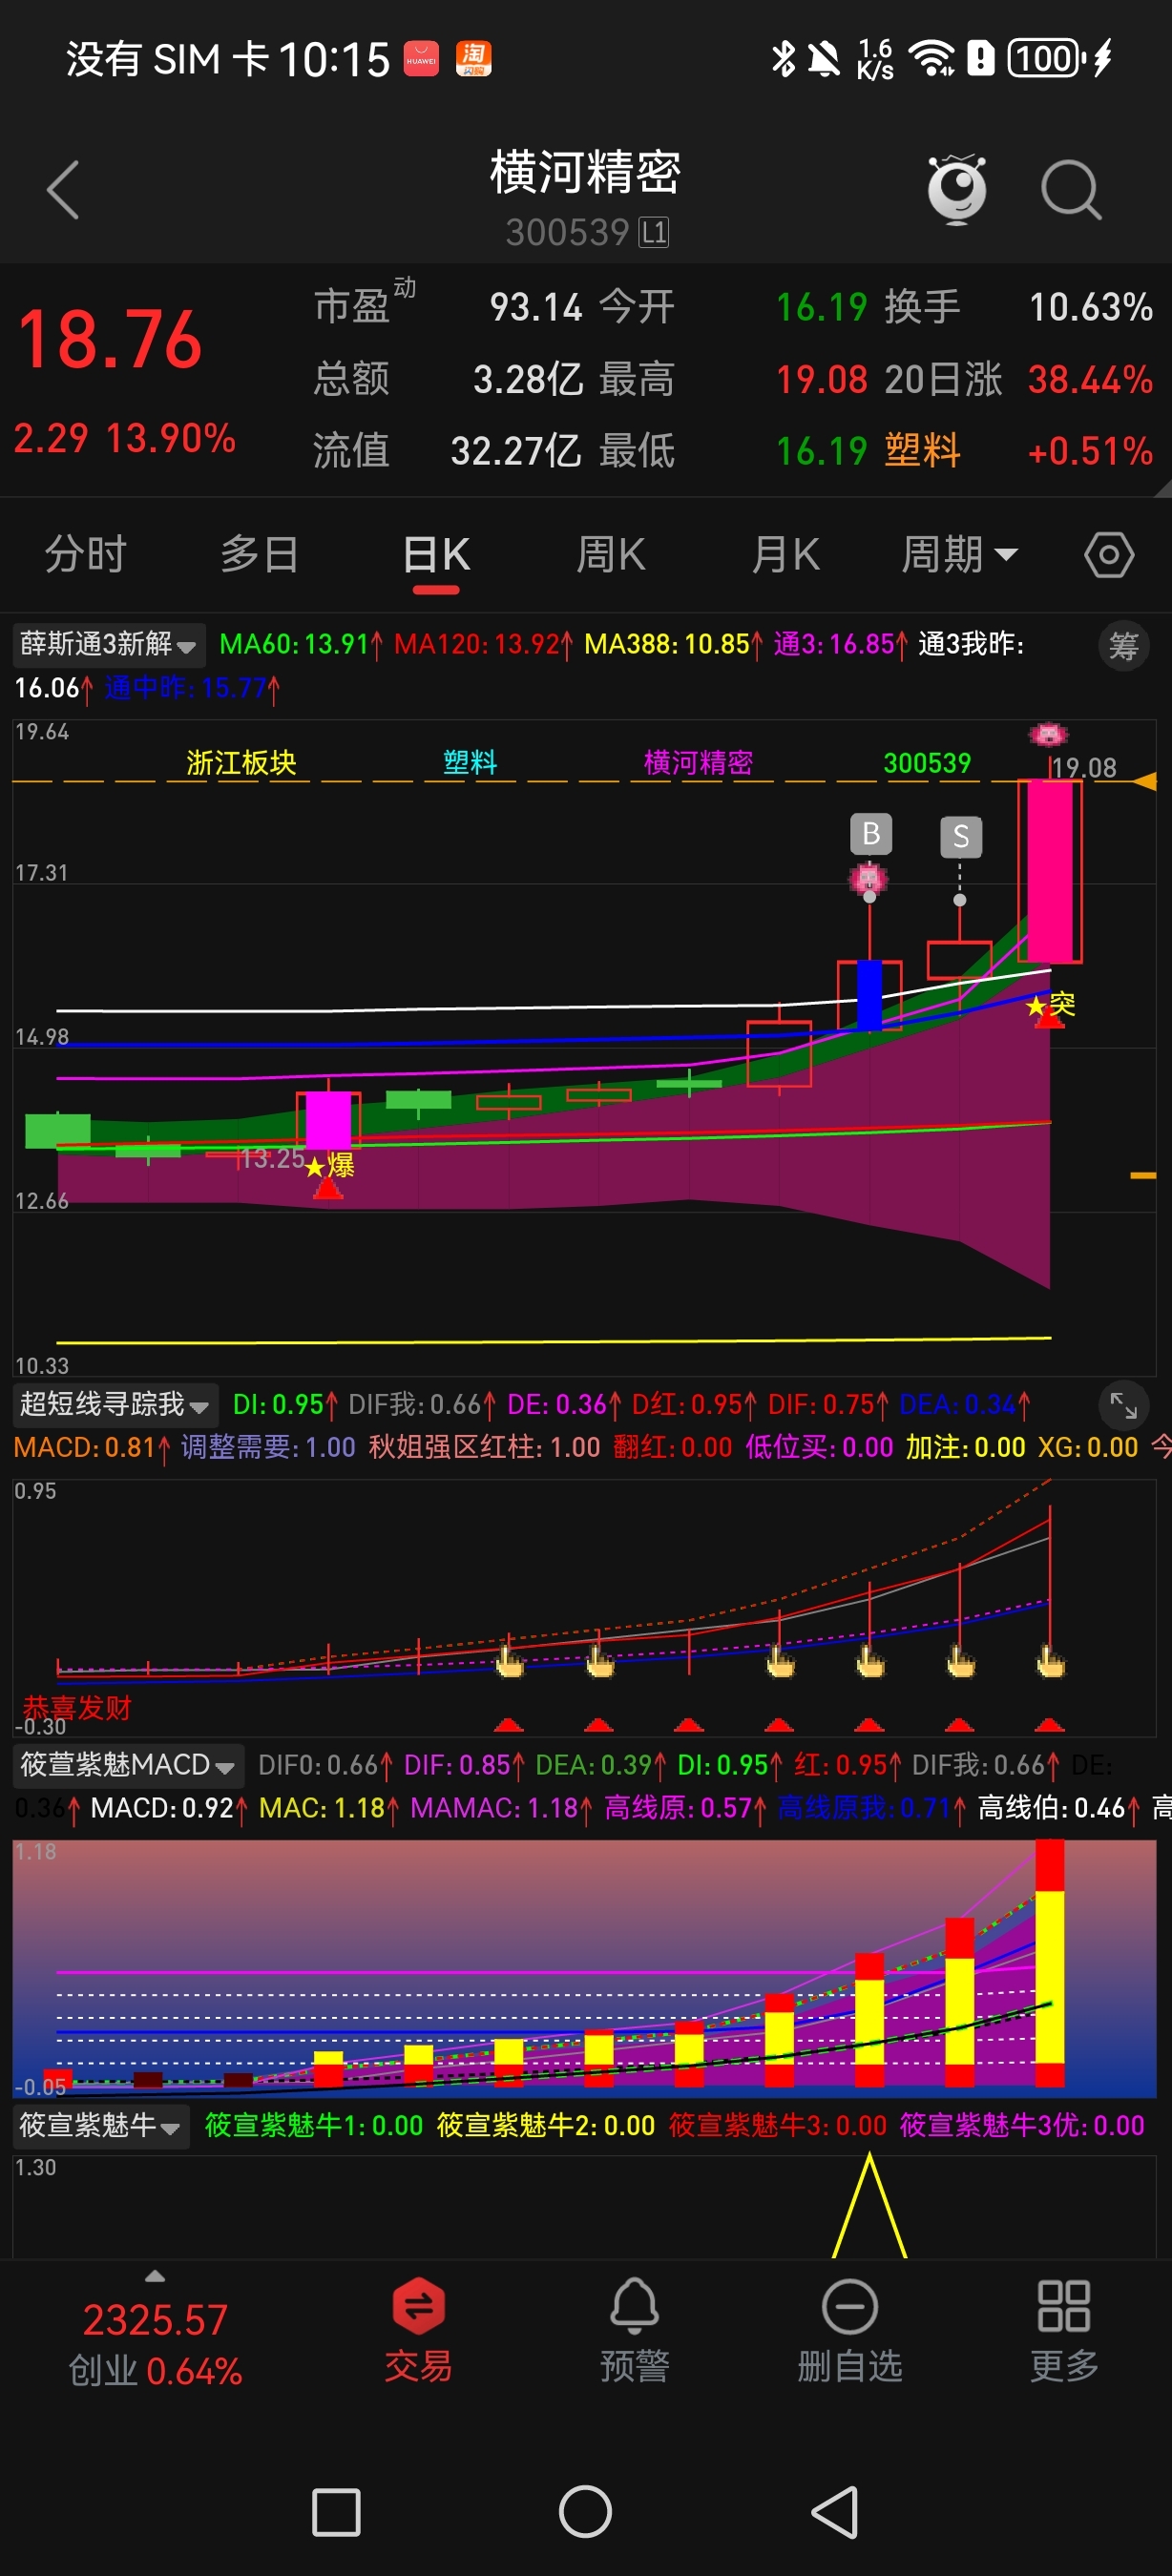Tap the 市盈 93.14 value
The image size is (1172, 2576).
coord(536,307)
